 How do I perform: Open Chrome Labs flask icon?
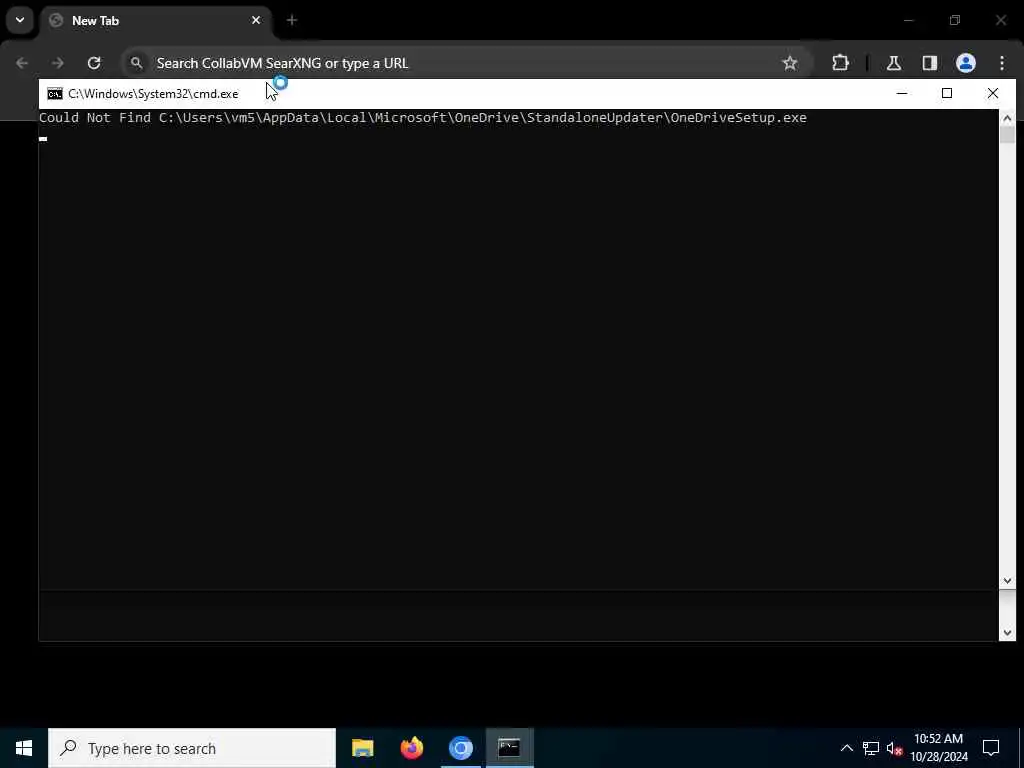pyautogui.click(x=894, y=63)
